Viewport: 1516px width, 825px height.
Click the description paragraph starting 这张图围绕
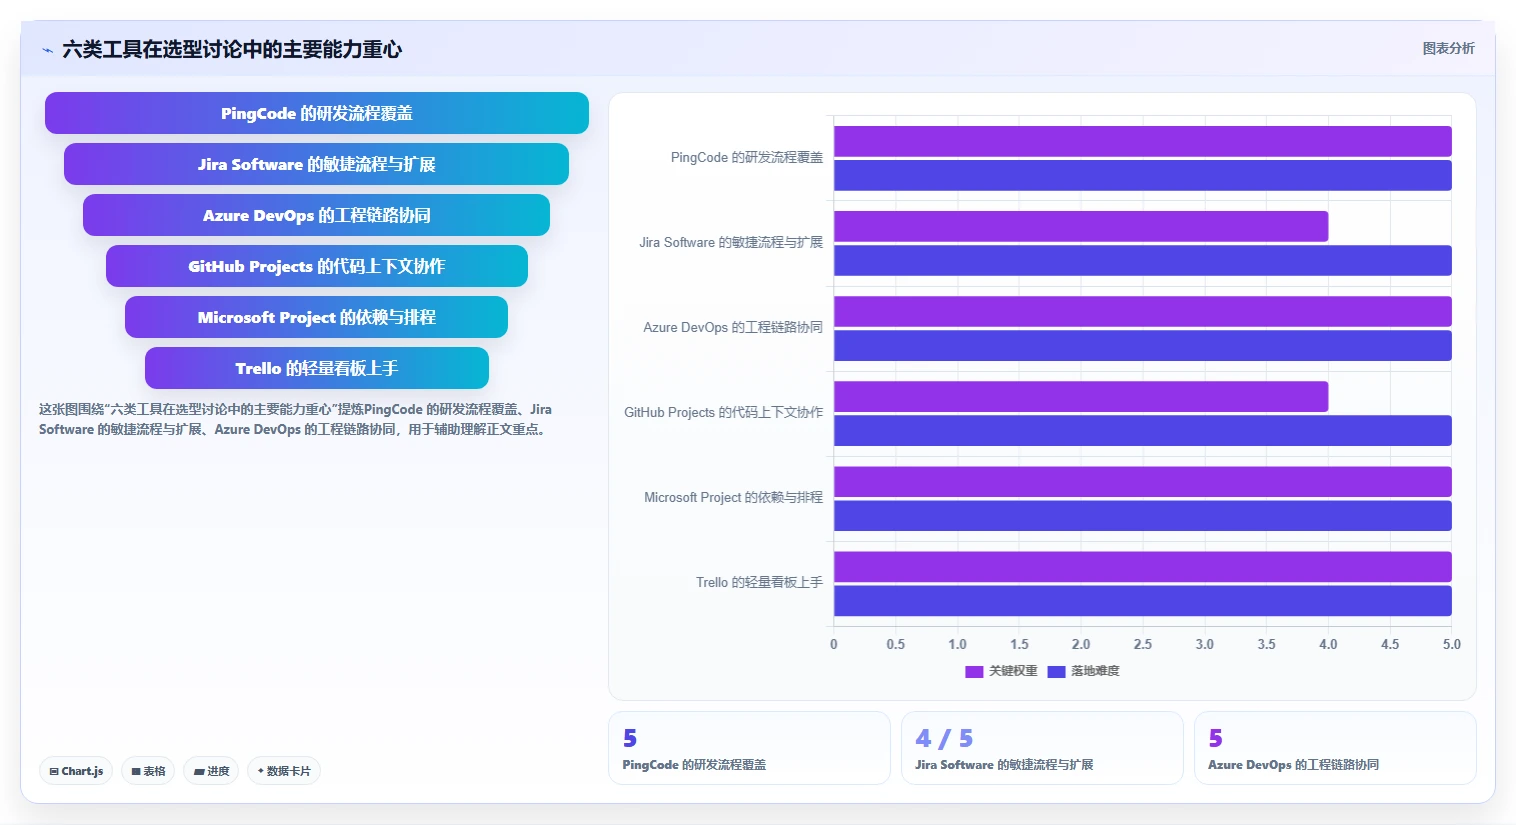(x=296, y=419)
